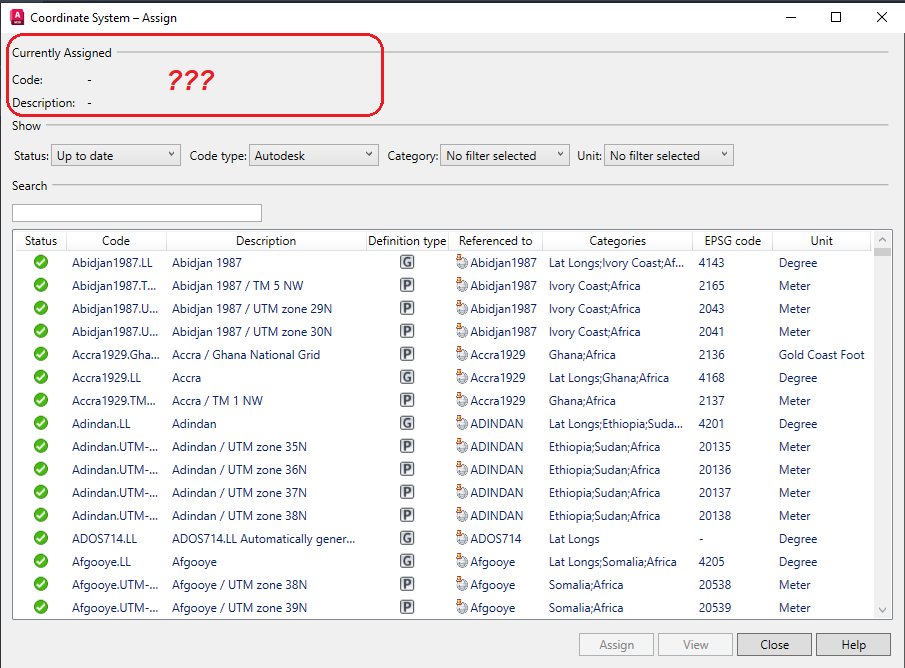Click the Help button
The image size is (905, 668).
[x=853, y=644]
